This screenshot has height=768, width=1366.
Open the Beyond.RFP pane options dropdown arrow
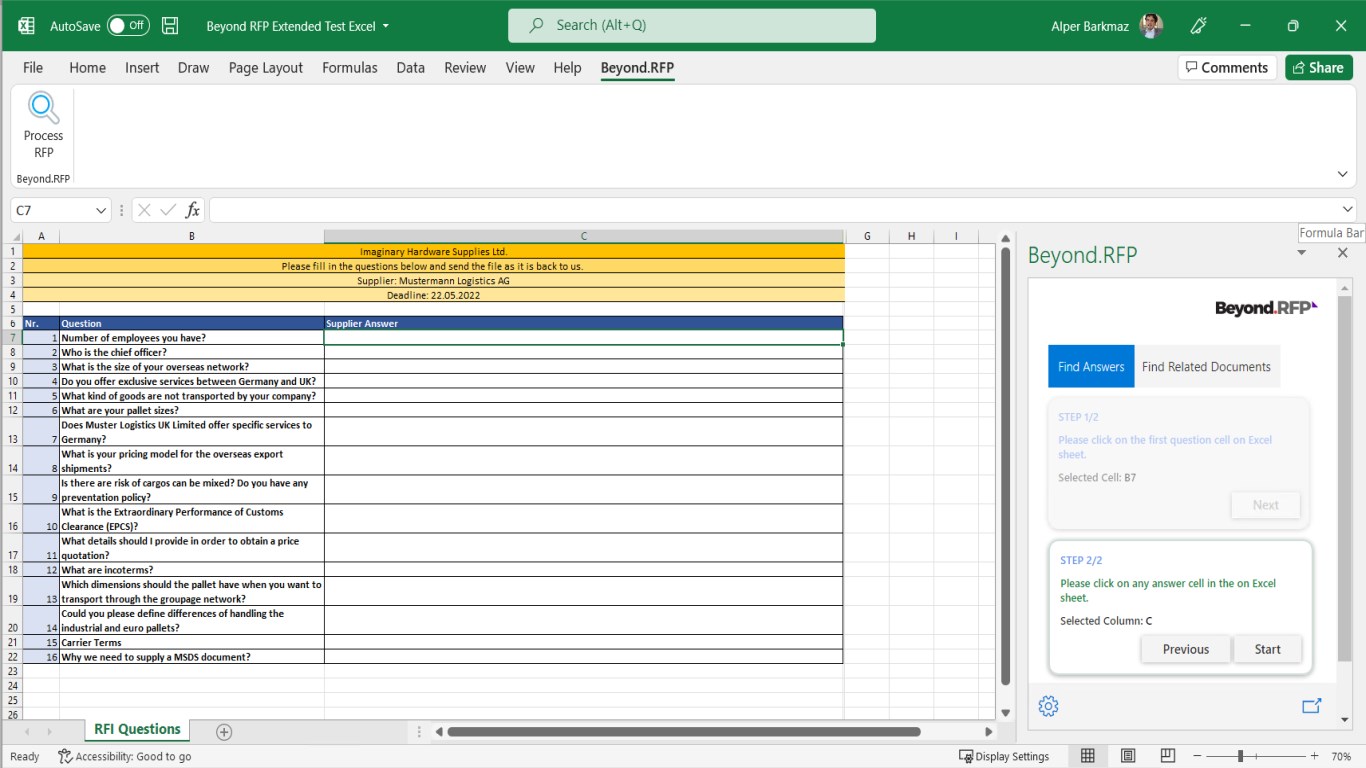coord(1301,252)
